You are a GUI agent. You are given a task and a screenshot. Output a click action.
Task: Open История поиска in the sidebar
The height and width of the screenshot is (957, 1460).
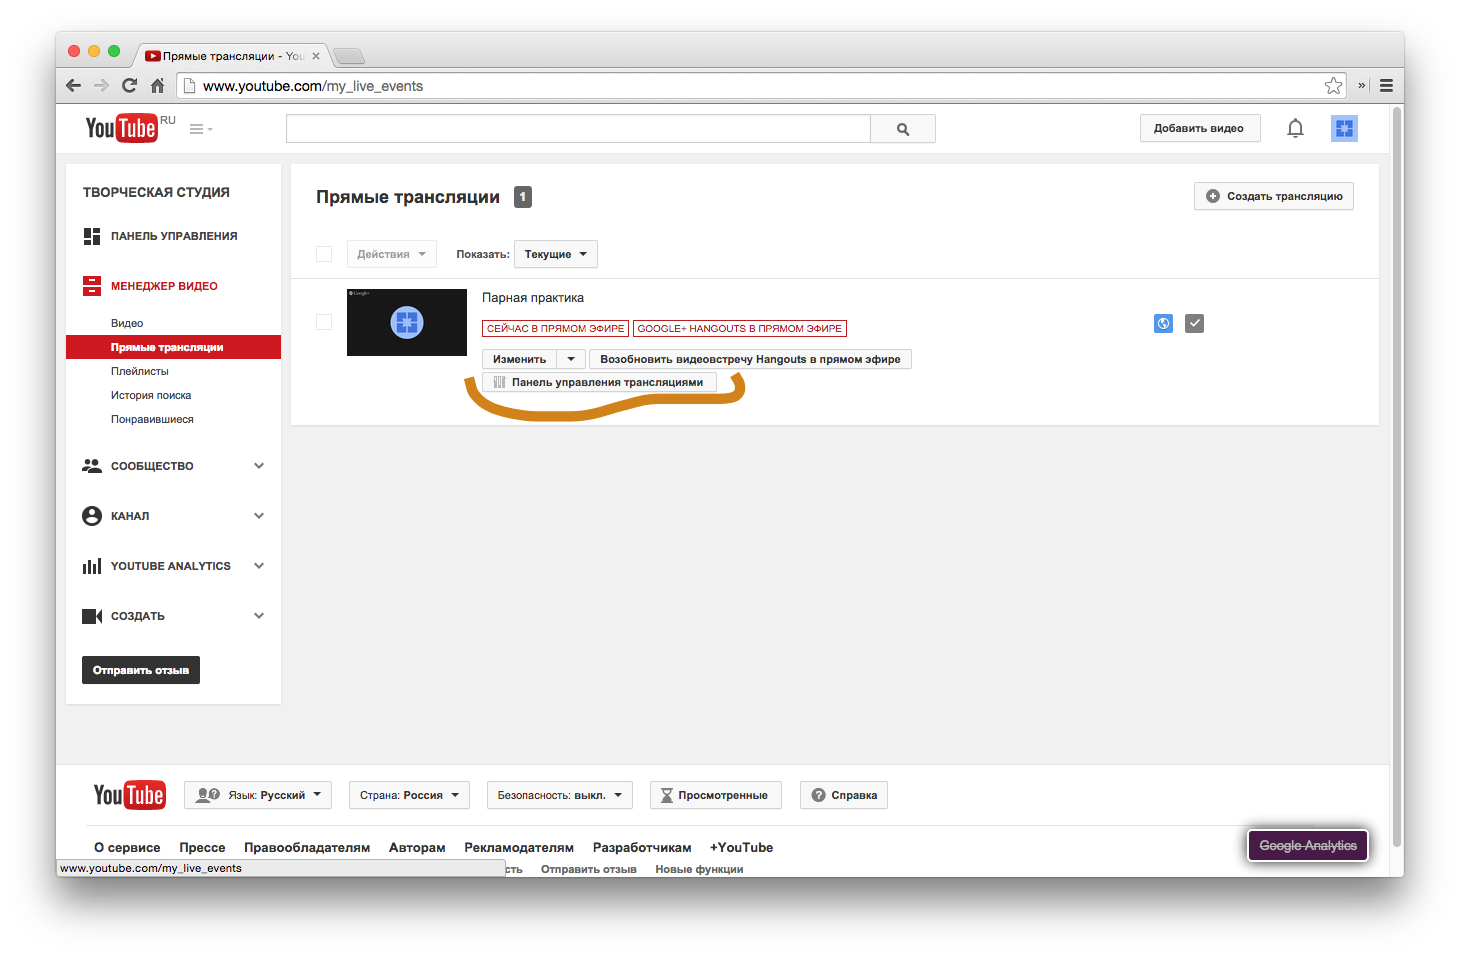tap(151, 395)
